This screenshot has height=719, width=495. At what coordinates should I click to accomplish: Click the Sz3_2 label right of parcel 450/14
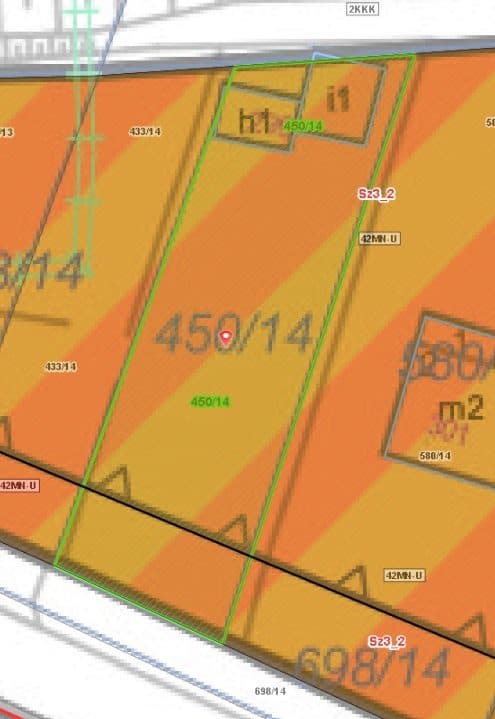tap(376, 194)
